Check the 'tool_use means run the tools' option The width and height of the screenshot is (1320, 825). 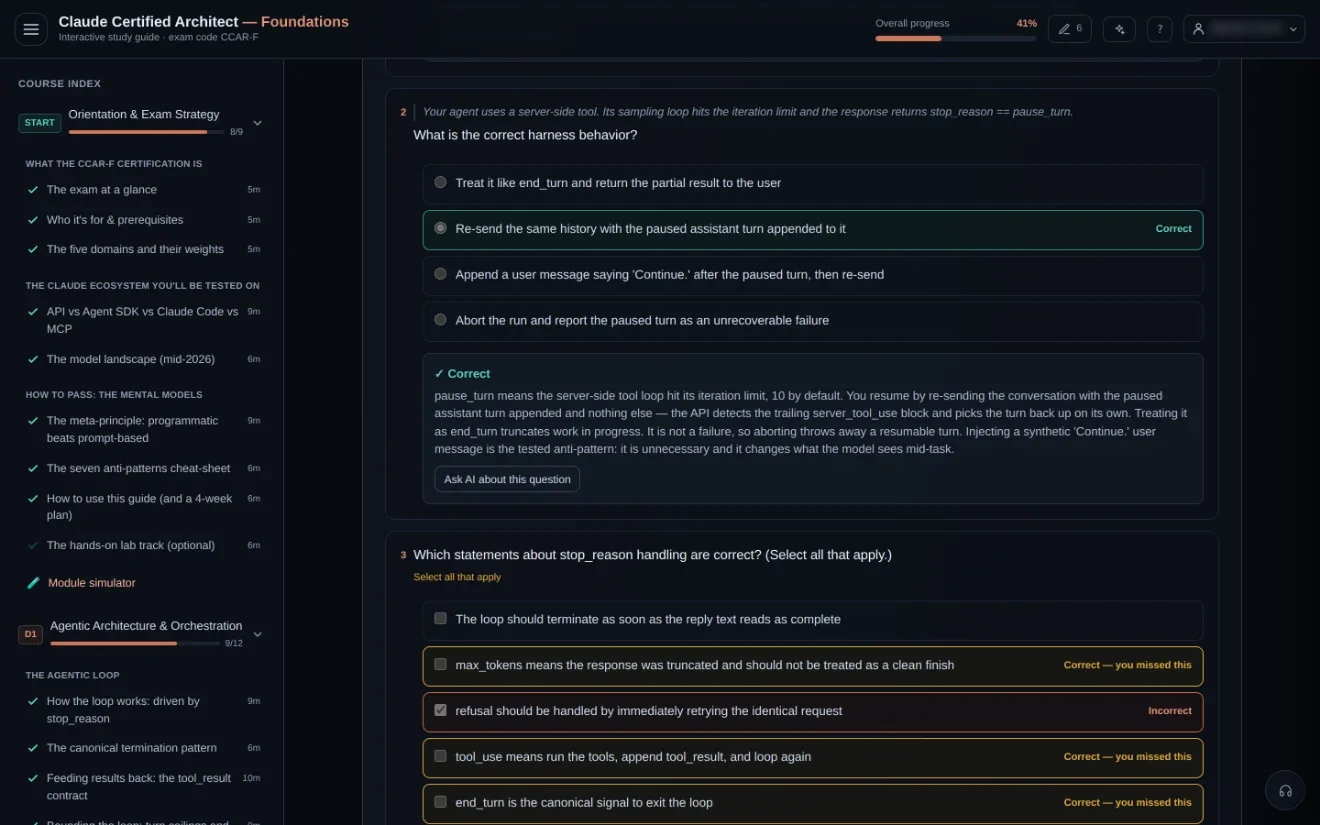point(440,757)
